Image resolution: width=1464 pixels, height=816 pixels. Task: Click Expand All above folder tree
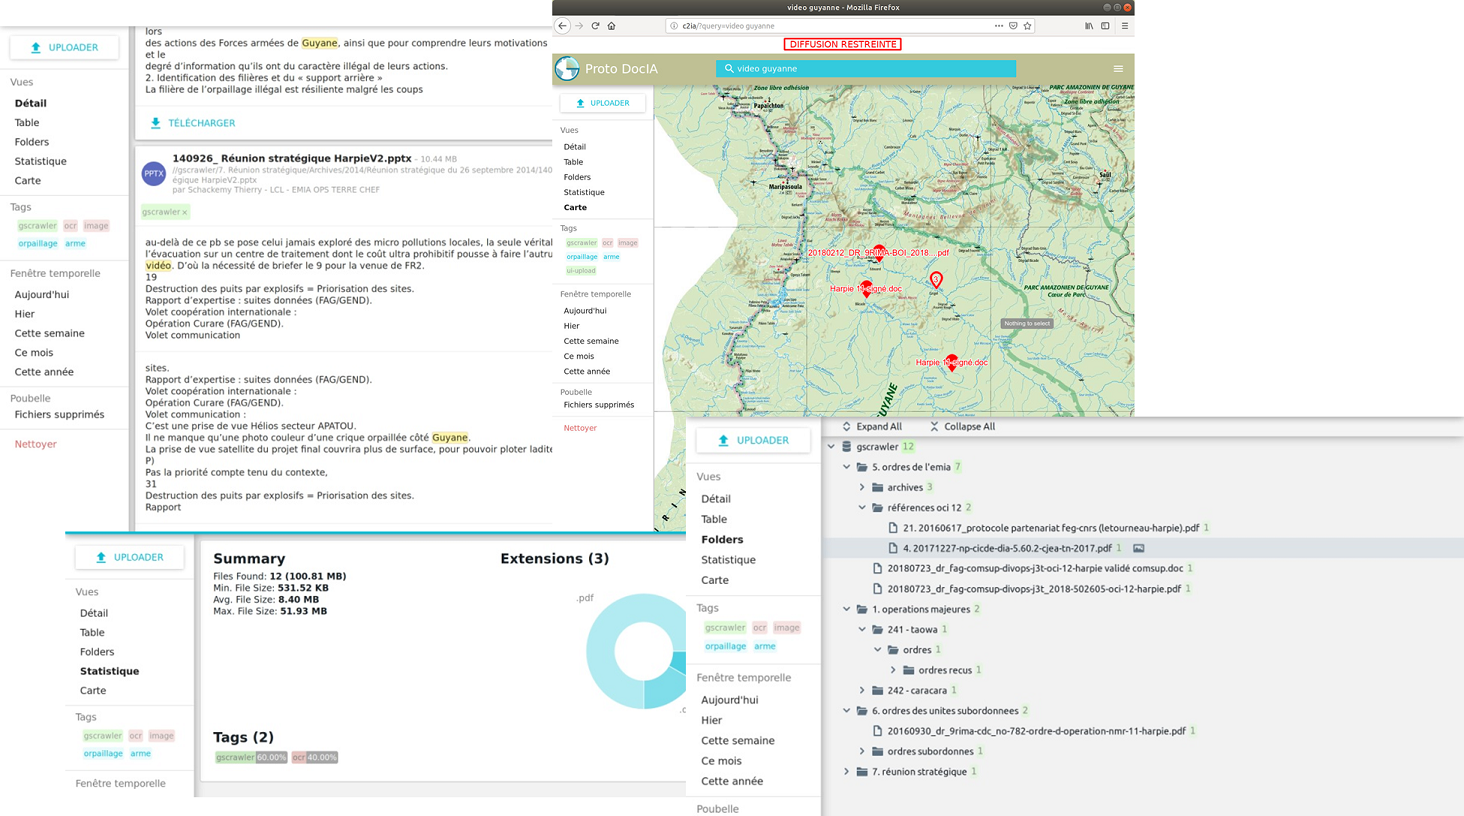871,426
